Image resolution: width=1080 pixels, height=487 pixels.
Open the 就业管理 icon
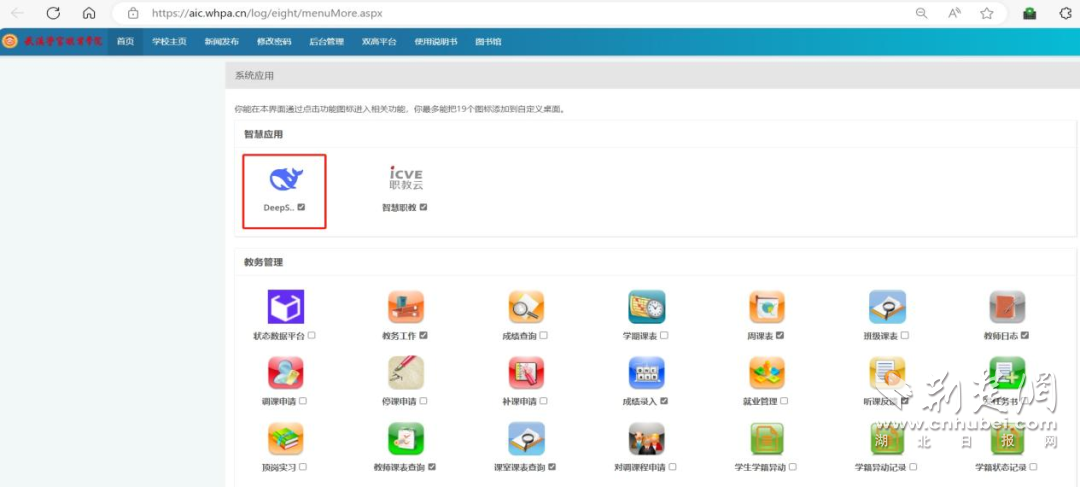click(x=766, y=373)
